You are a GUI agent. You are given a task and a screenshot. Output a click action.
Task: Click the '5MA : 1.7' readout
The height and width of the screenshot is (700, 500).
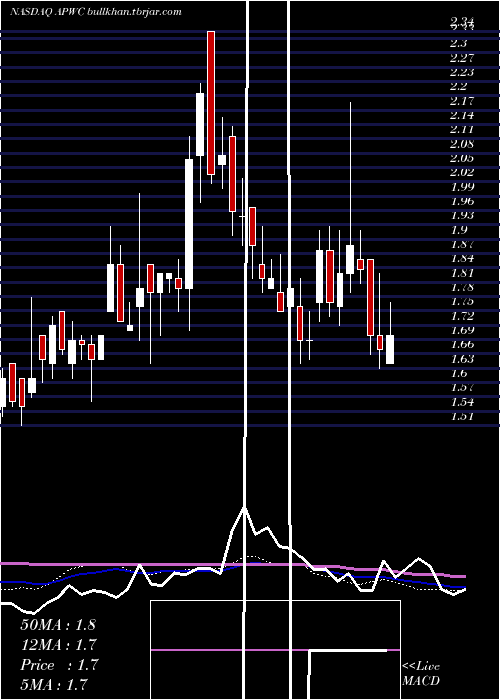[x=54, y=684]
